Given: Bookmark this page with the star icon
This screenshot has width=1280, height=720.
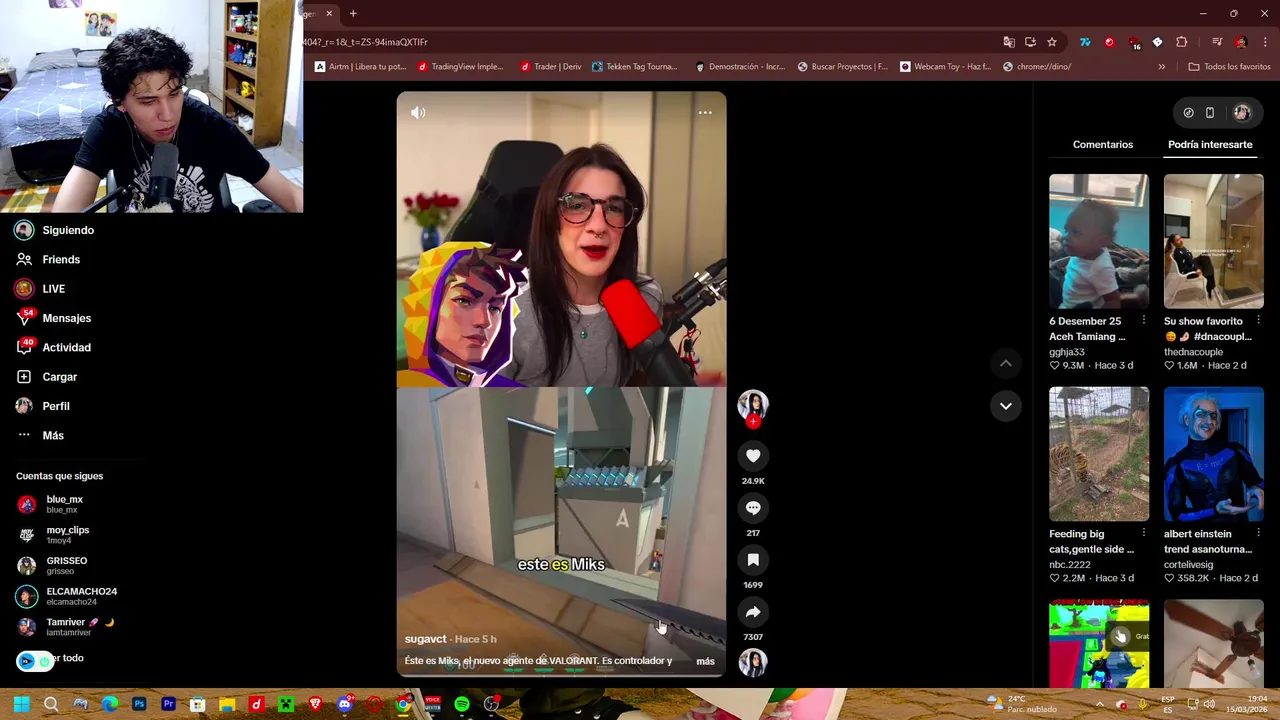Looking at the screenshot, I should click(x=1052, y=42).
